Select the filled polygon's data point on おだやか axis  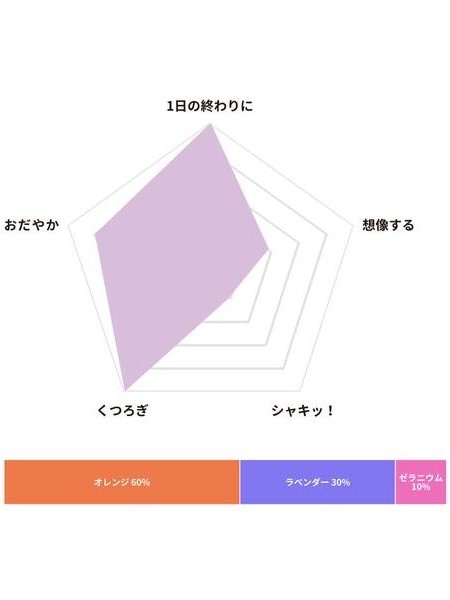96,234
